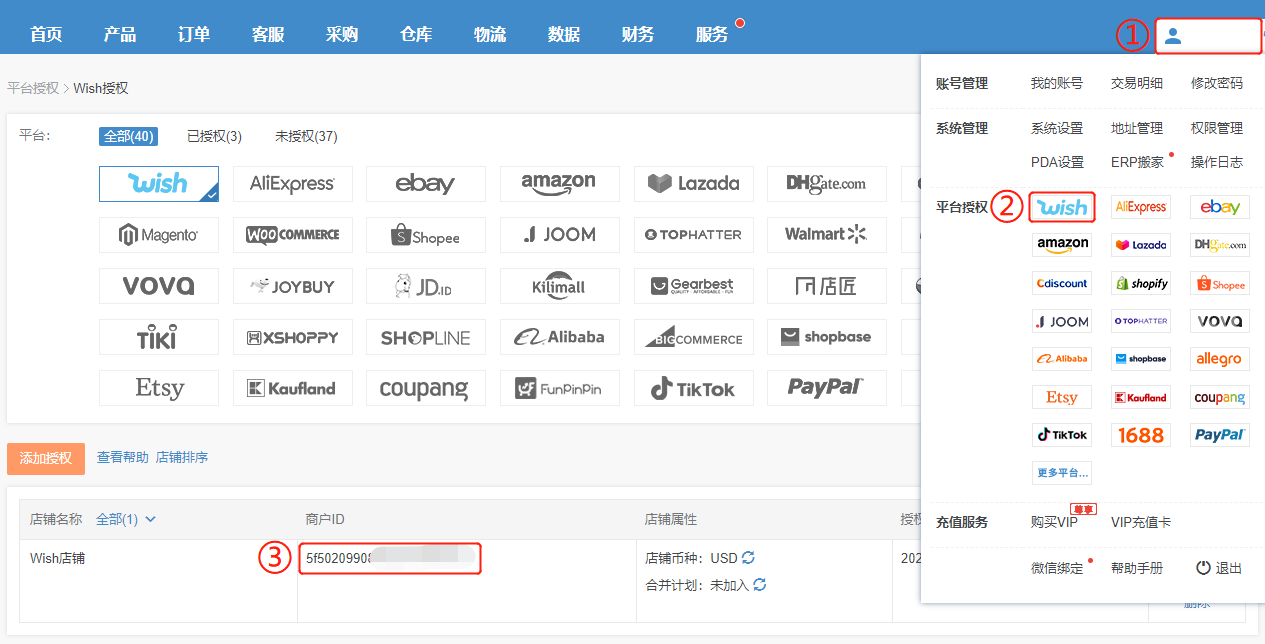Choose JOOM in the platform grid

[560, 235]
